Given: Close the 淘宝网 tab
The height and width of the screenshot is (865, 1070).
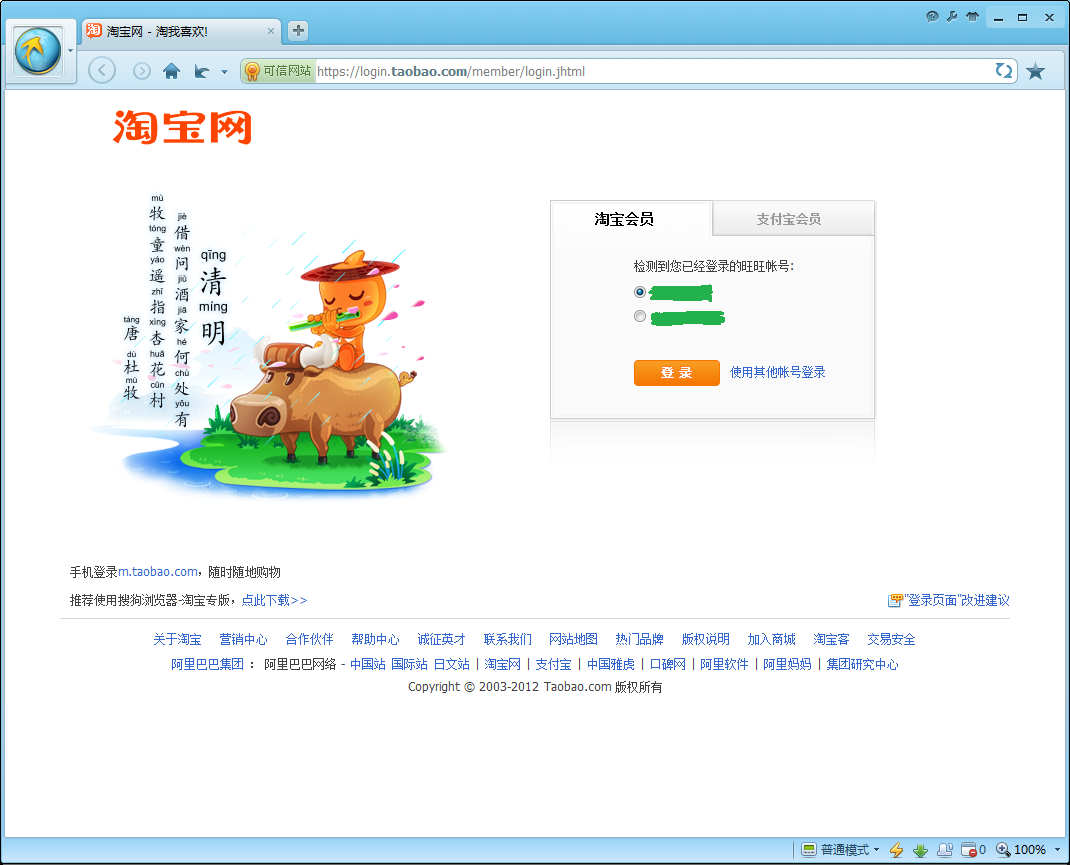Looking at the screenshot, I should pyautogui.click(x=271, y=31).
